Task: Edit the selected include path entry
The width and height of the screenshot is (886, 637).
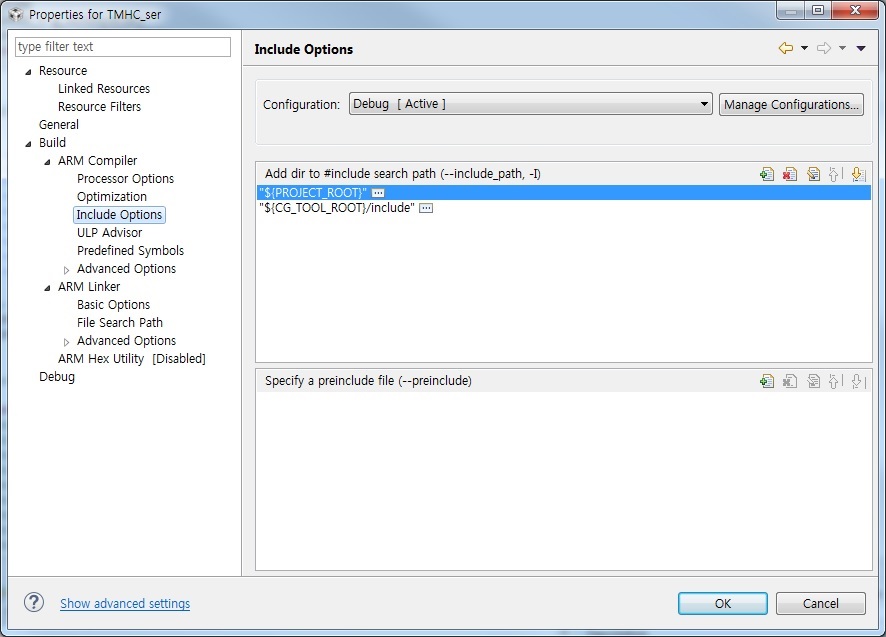Action: [x=813, y=174]
